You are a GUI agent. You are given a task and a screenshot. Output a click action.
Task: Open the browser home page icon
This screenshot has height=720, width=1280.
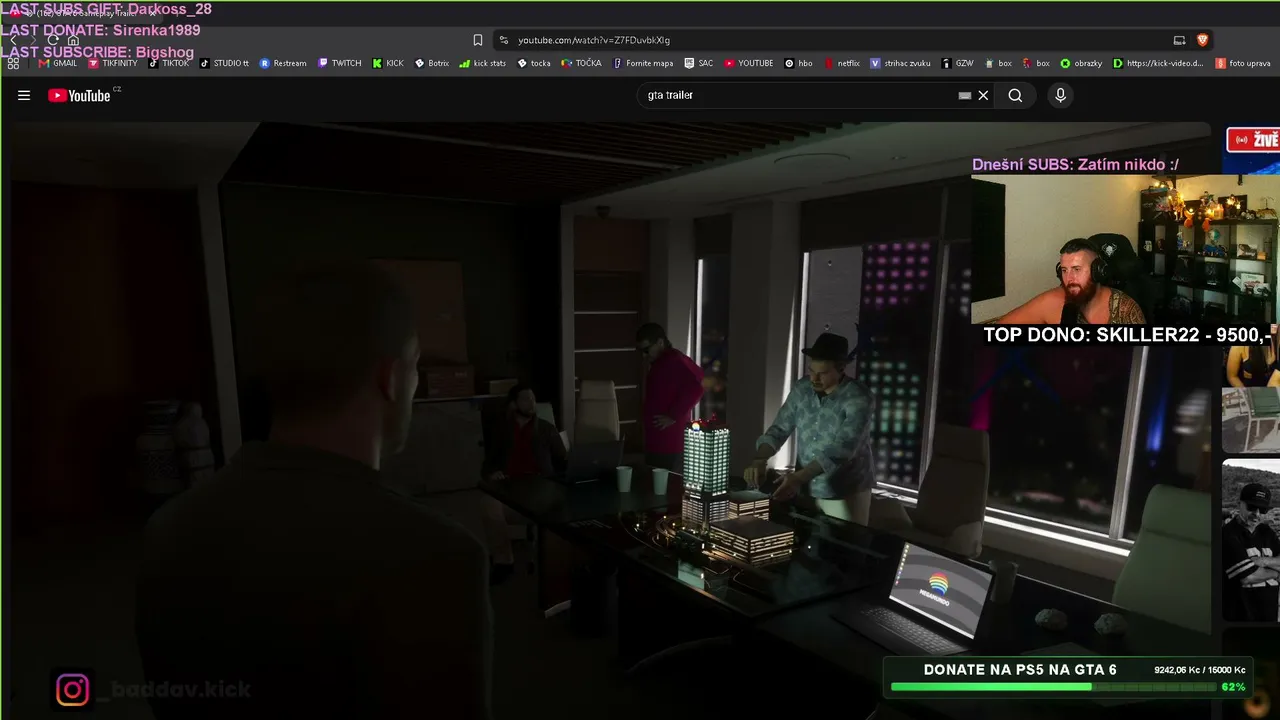[x=73, y=40]
